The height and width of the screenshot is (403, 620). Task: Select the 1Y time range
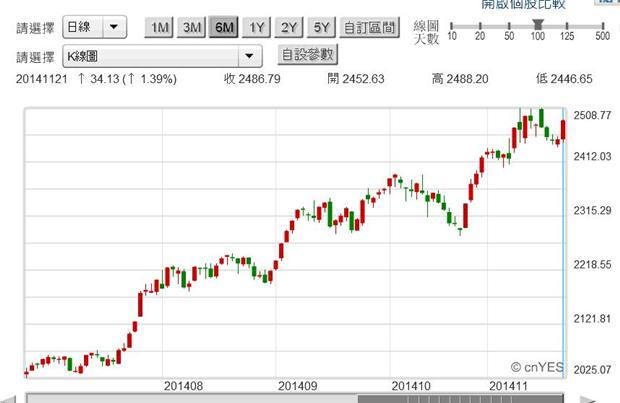click(x=257, y=28)
